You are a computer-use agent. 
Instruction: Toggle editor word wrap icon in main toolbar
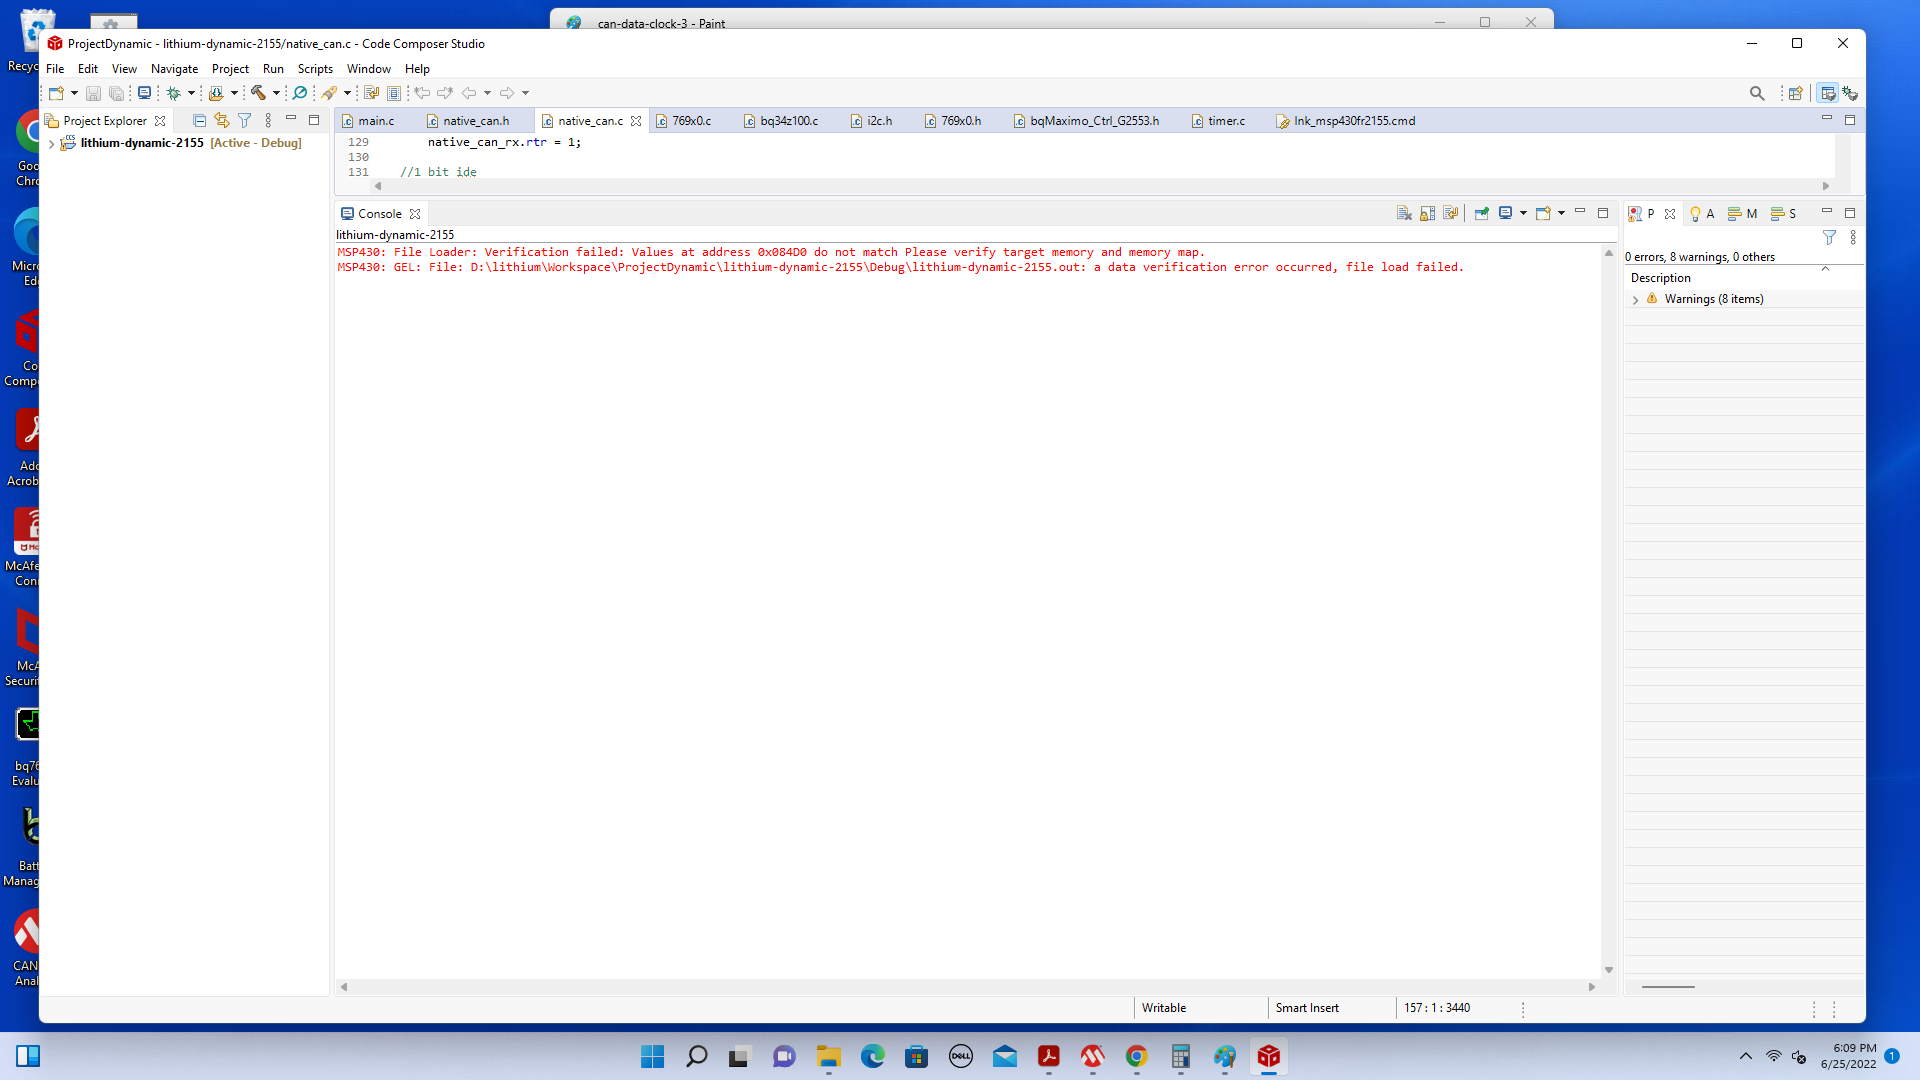tap(371, 93)
